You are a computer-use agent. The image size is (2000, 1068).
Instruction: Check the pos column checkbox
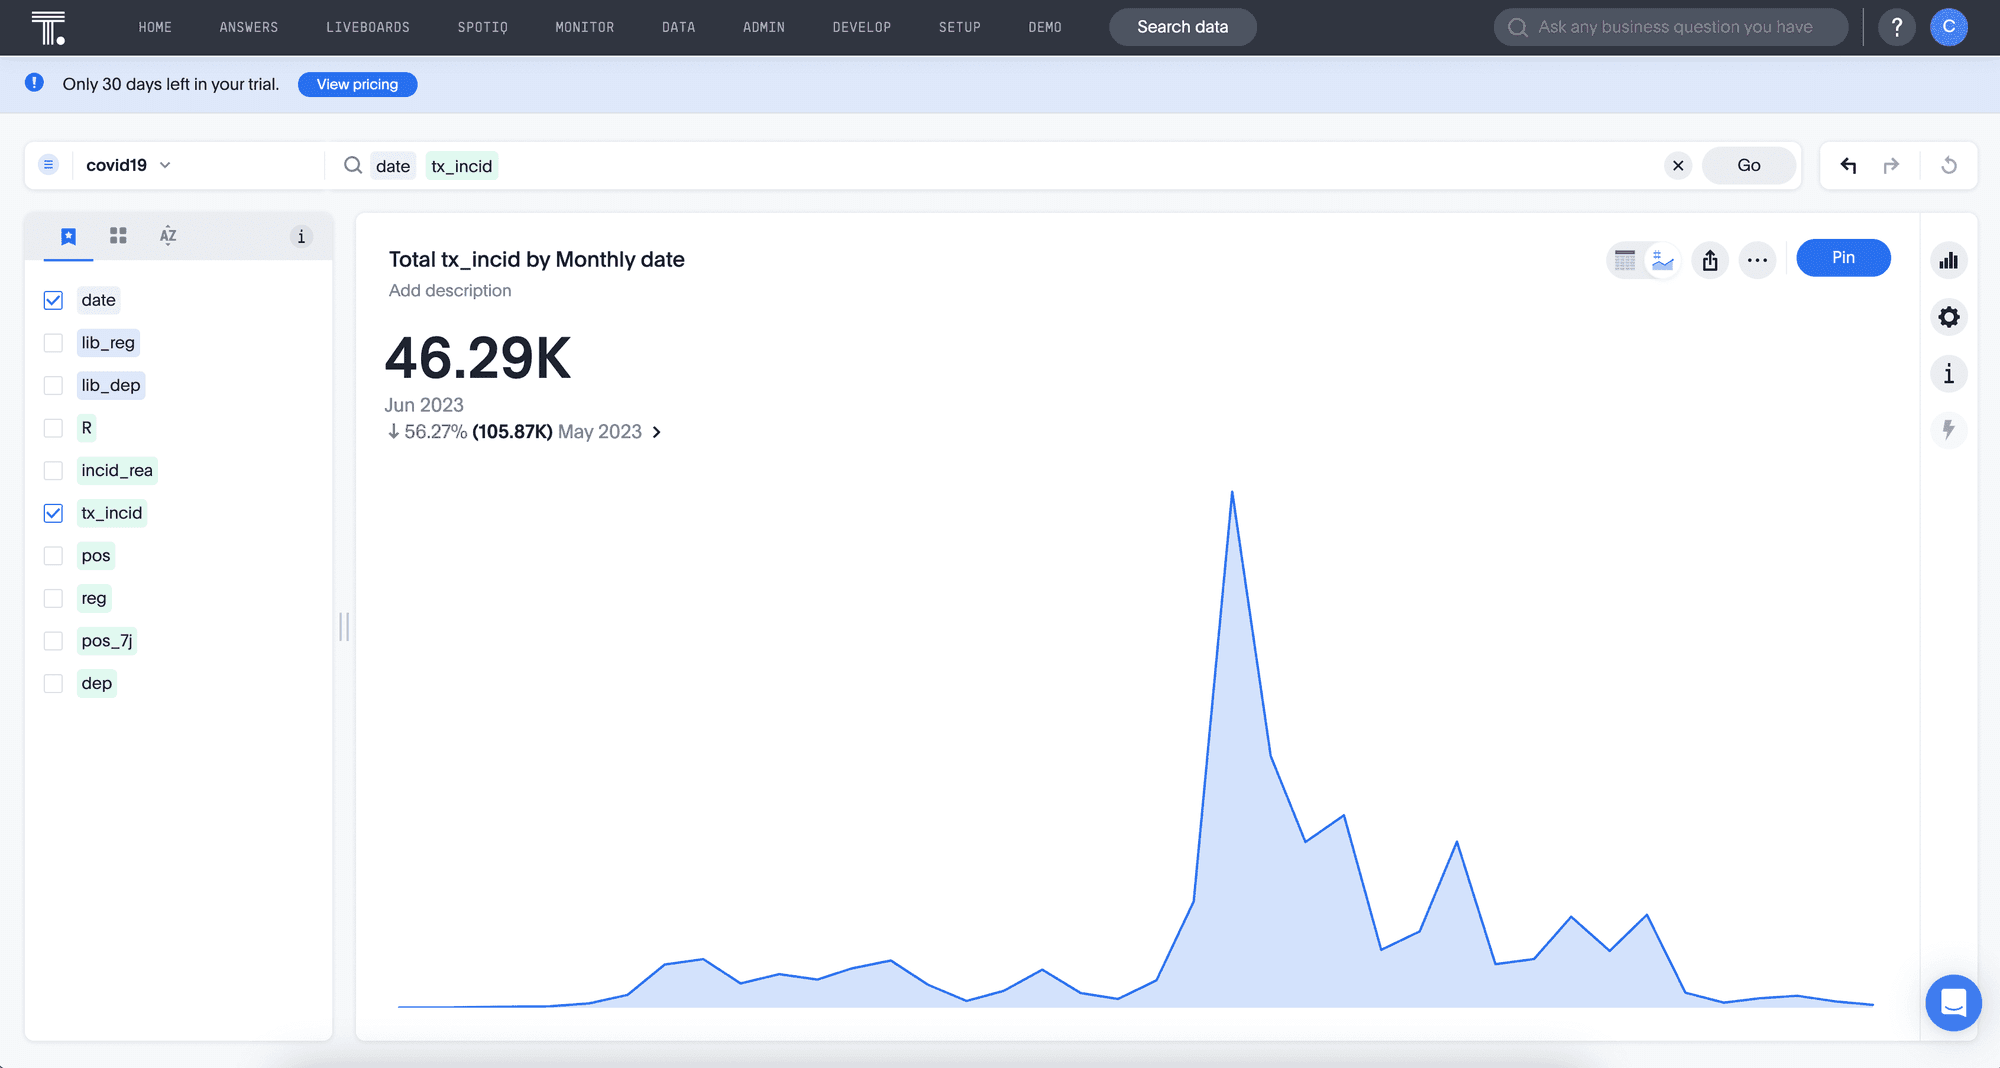(x=53, y=556)
